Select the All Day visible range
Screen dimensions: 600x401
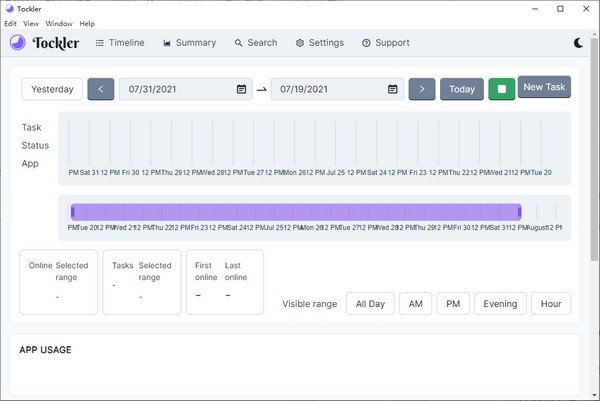tap(370, 304)
